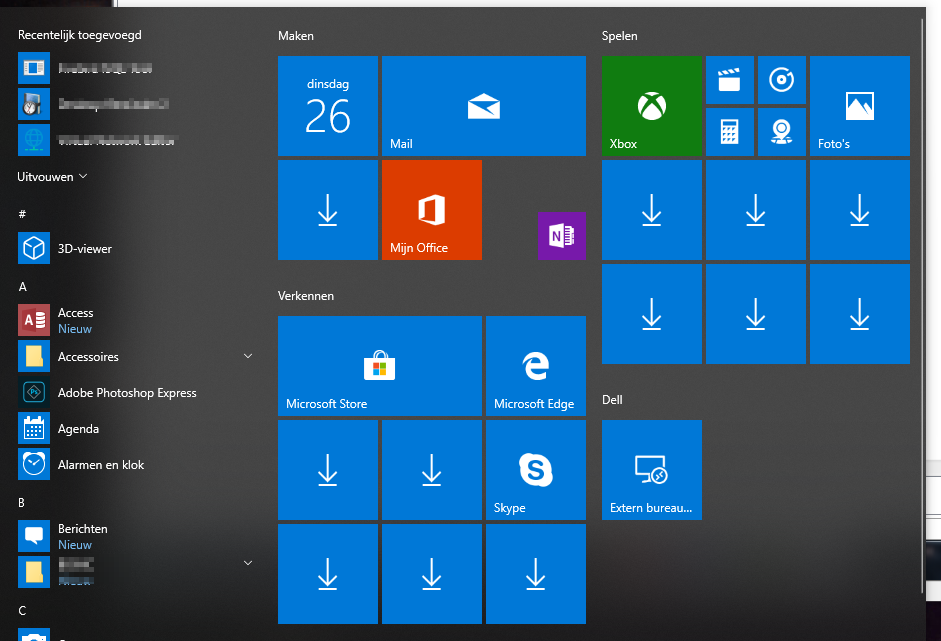The height and width of the screenshot is (641, 941).
Task: Open the calendar tile showing dinsdag 26
Action: [x=328, y=106]
